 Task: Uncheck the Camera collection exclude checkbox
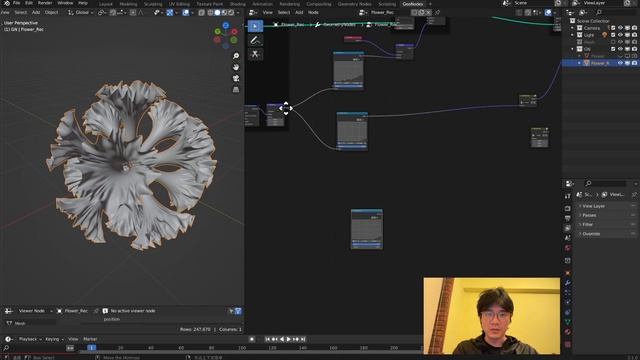click(x=613, y=28)
